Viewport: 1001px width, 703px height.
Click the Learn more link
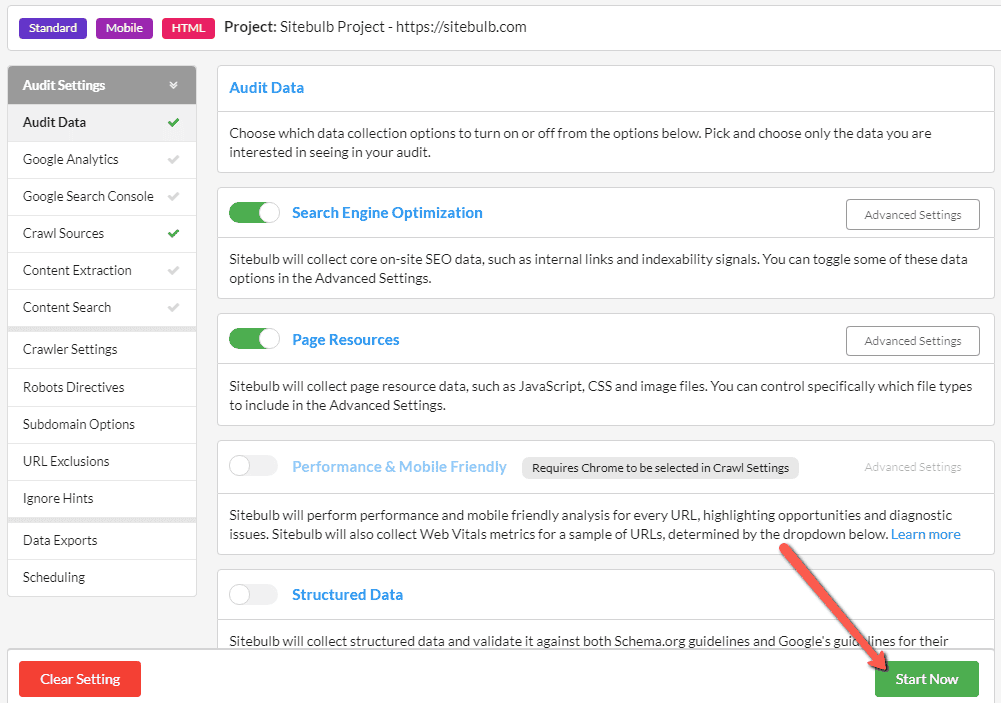(x=926, y=534)
